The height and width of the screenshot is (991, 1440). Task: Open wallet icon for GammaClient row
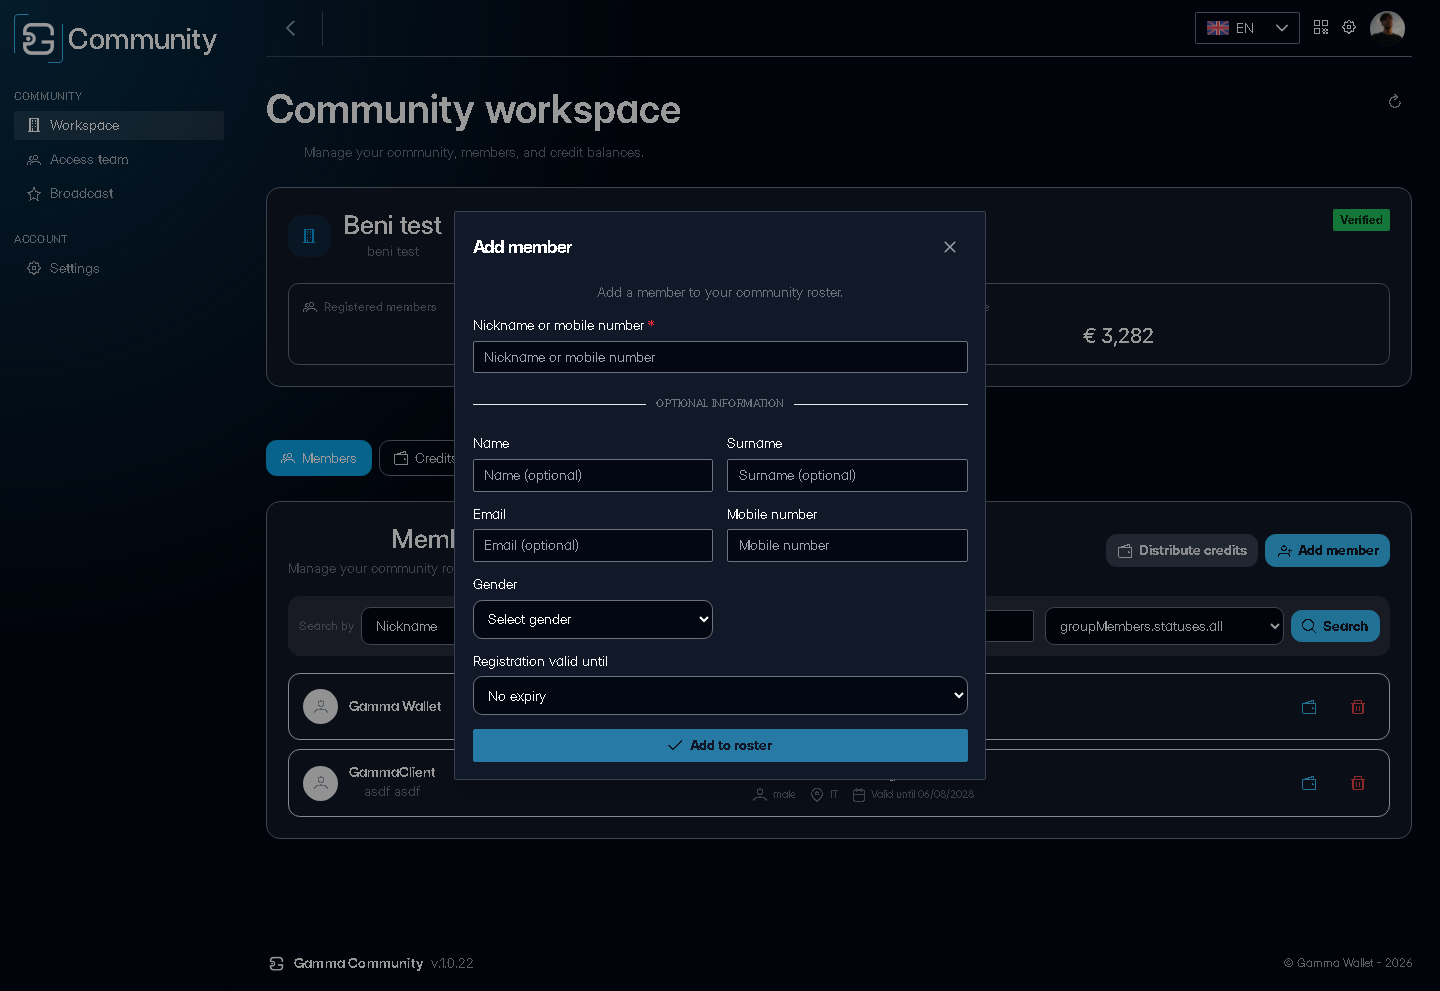[1309, 783]
